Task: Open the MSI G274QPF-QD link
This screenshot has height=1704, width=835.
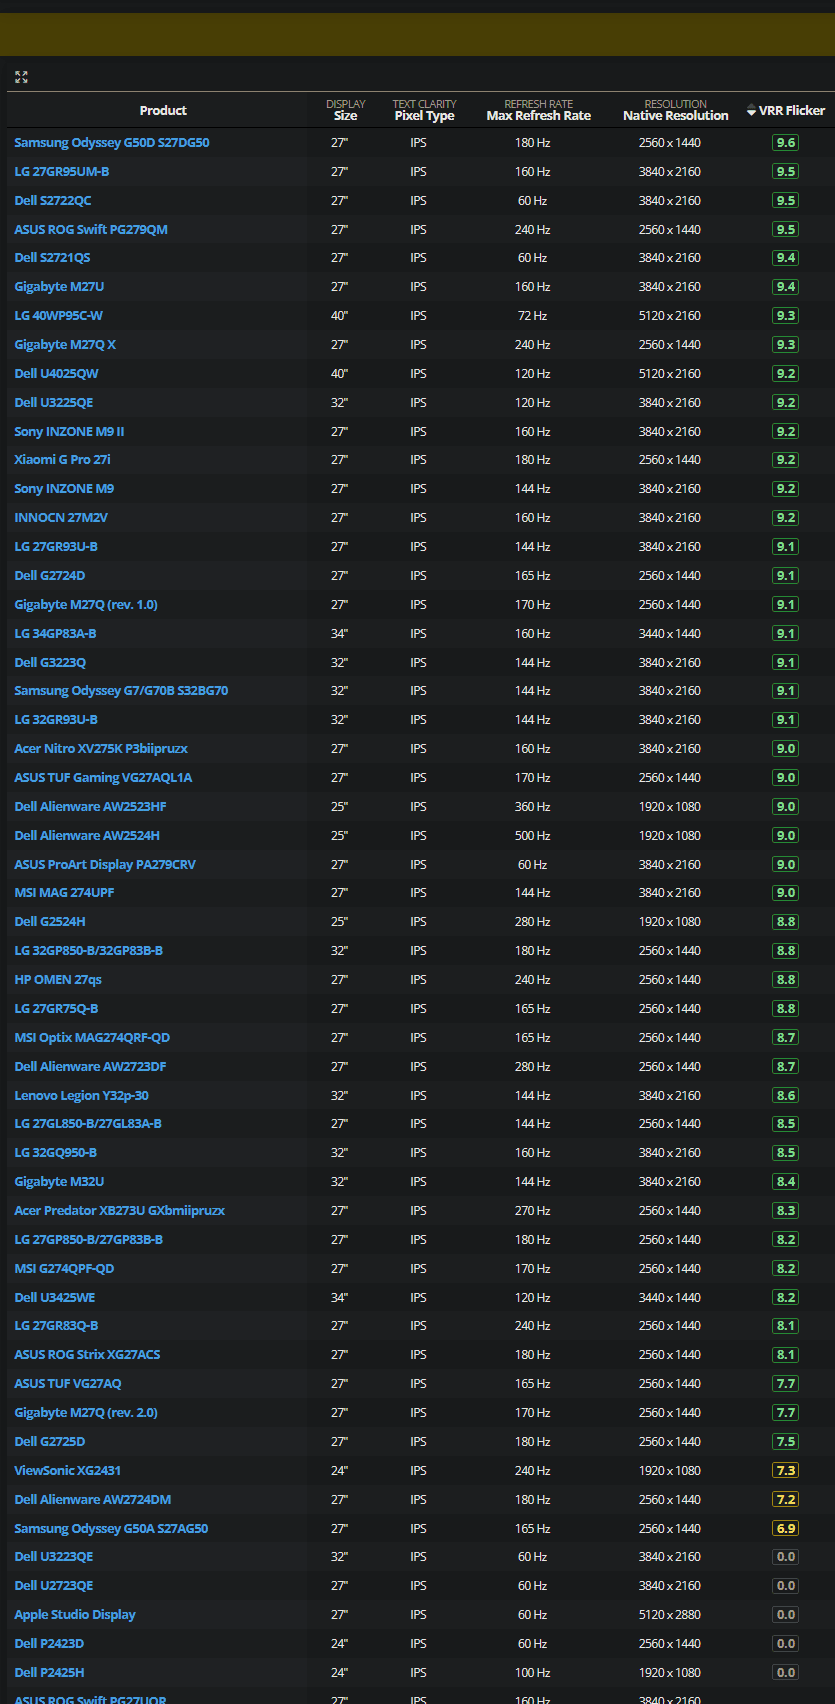Action: (64, 1269)
